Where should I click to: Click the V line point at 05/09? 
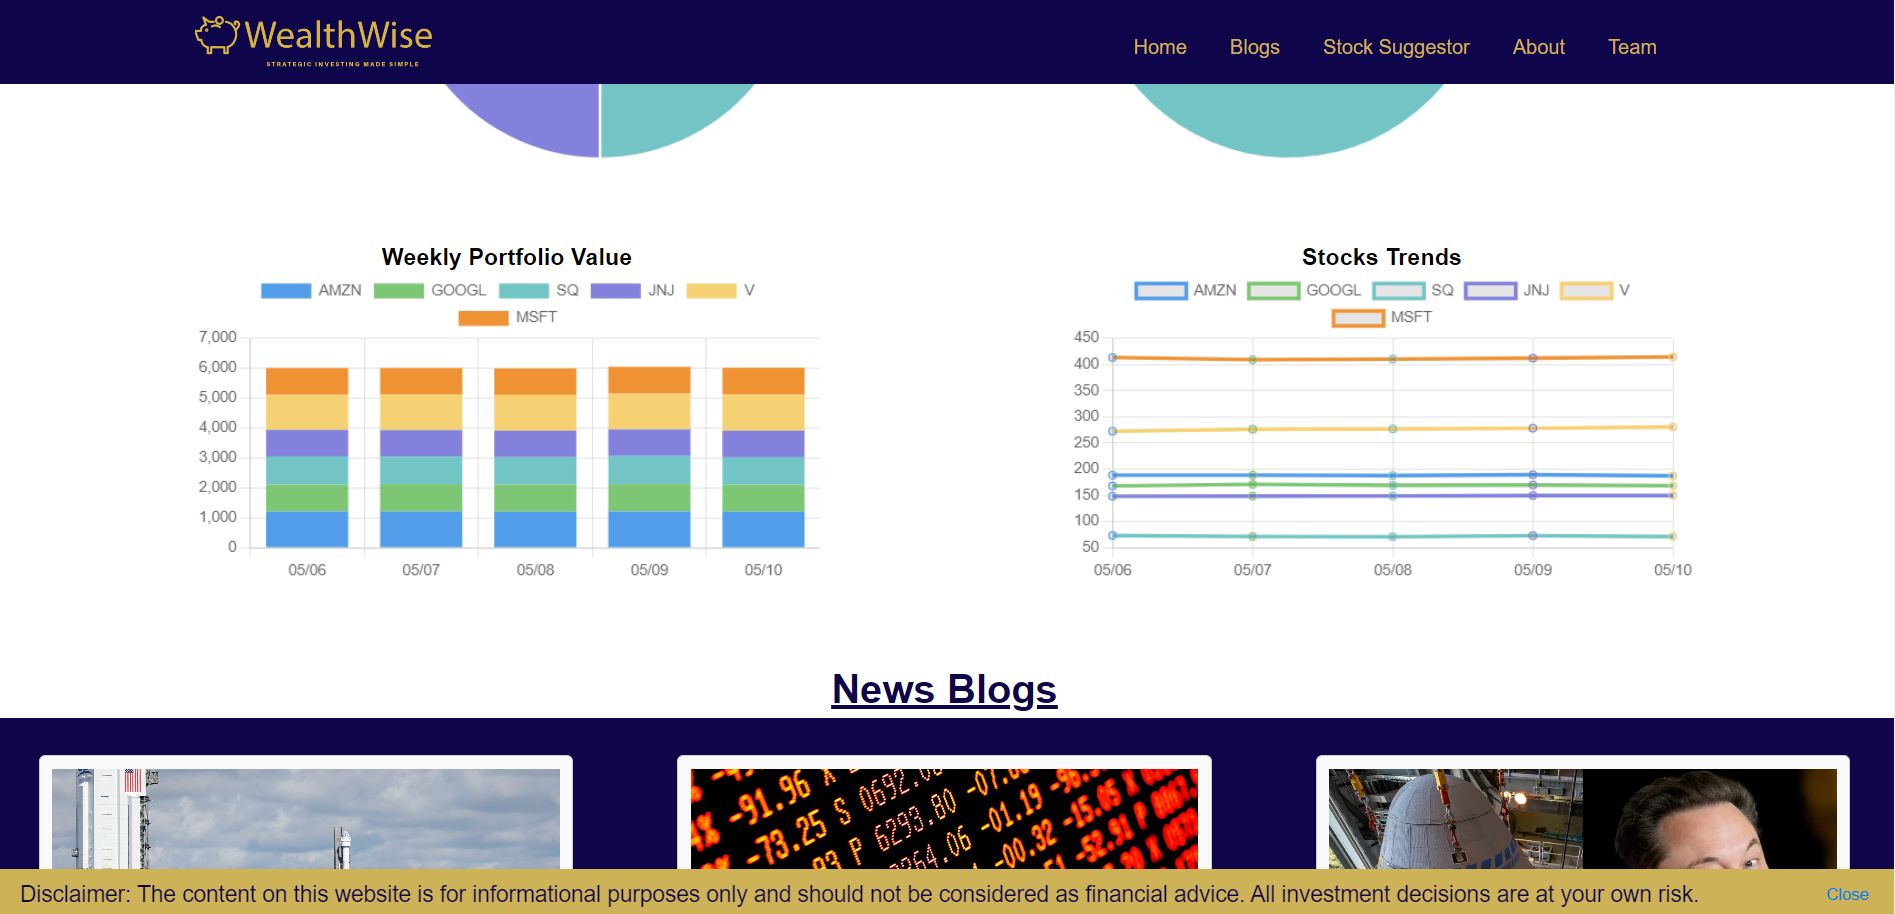click(1533, 428)
